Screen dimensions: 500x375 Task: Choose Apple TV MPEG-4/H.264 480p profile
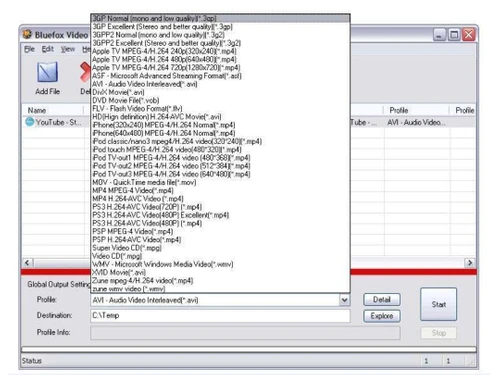coord(220,59)
